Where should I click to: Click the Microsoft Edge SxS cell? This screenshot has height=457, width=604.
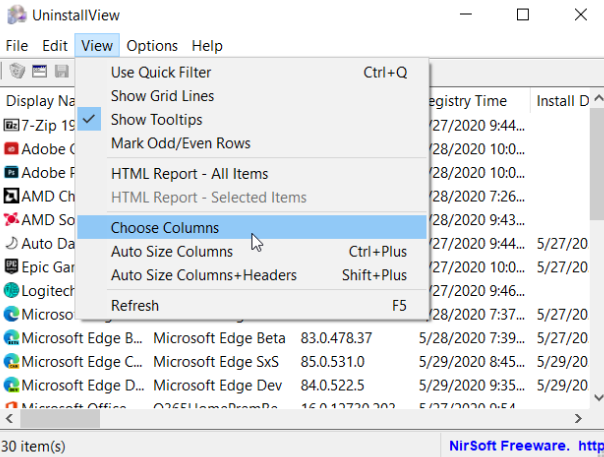216,361
